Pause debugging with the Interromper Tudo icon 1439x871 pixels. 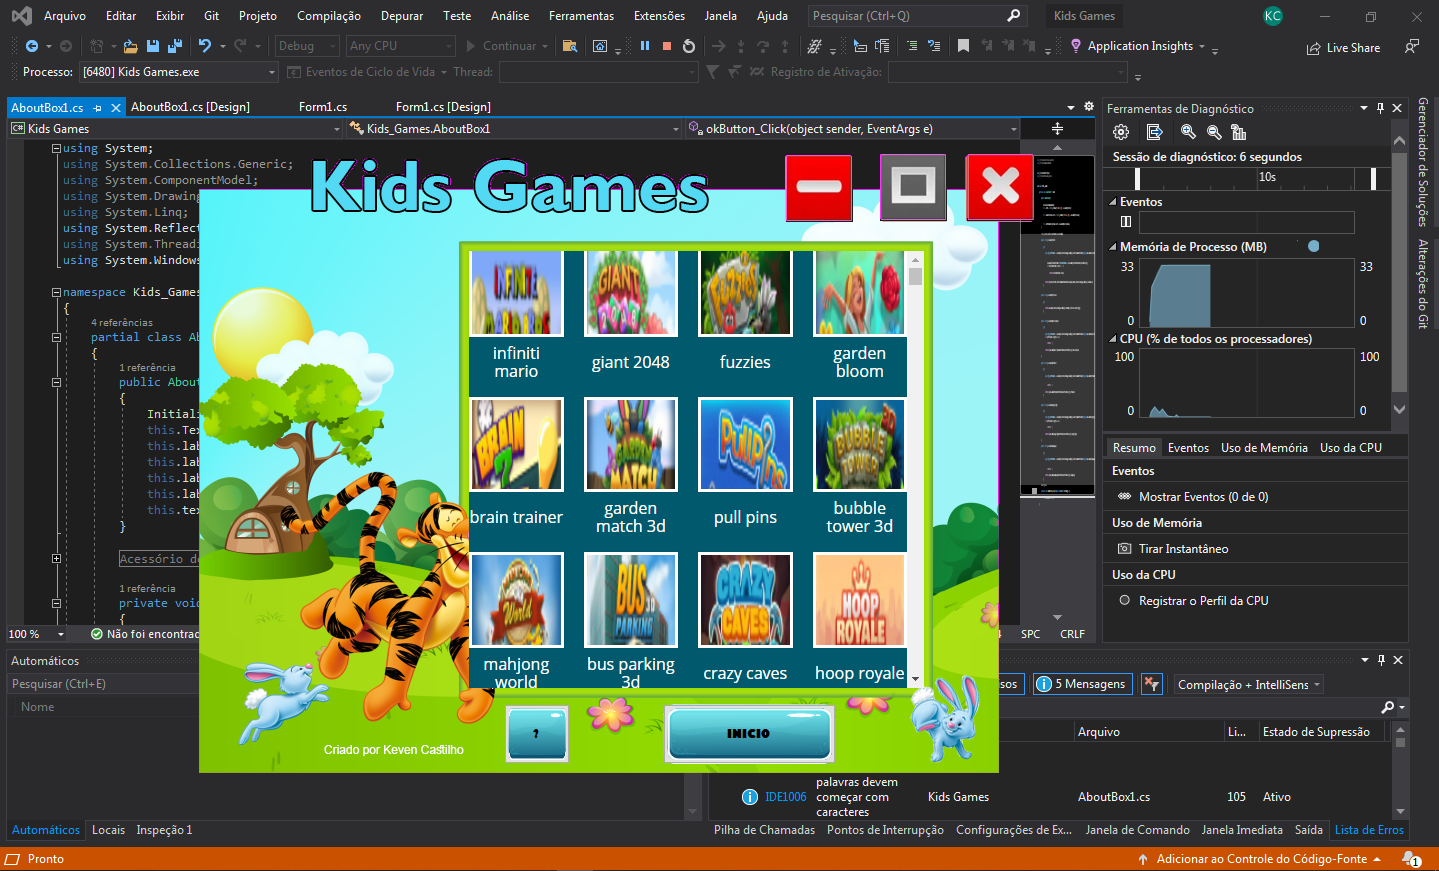click(644, 45)
